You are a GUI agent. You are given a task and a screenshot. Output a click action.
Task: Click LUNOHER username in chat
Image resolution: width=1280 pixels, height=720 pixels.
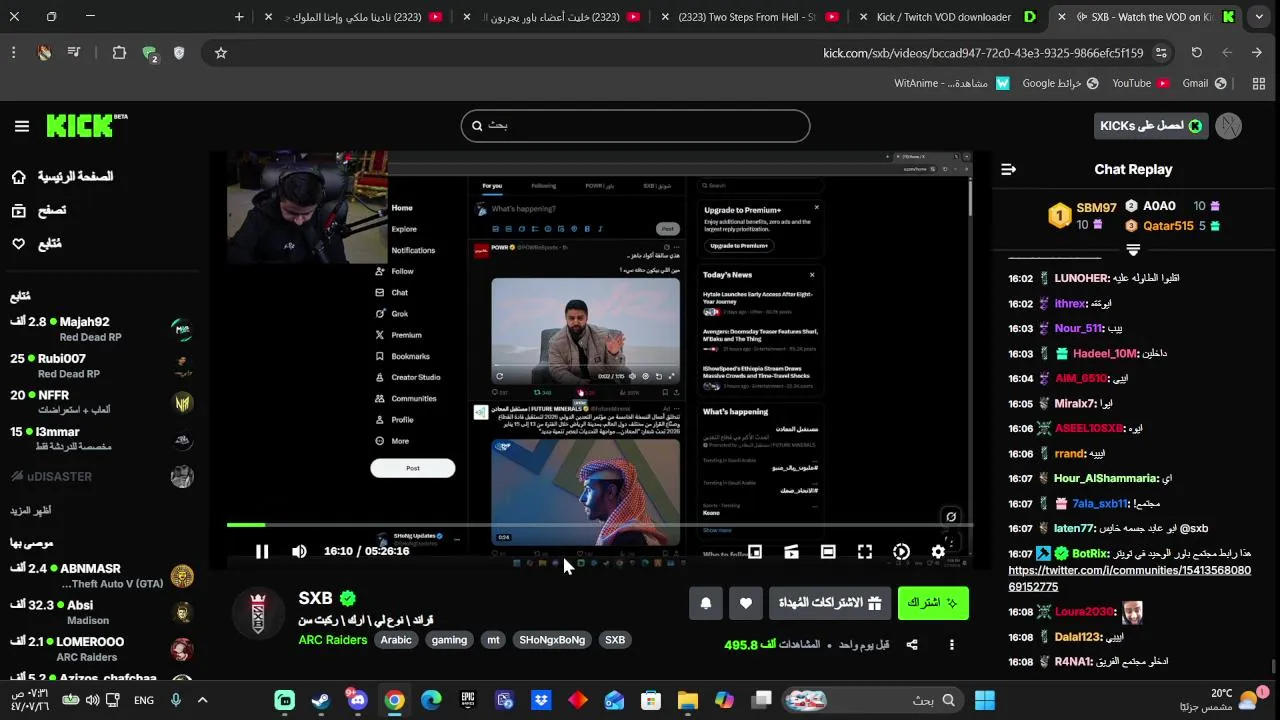[x=1081, y=278]
